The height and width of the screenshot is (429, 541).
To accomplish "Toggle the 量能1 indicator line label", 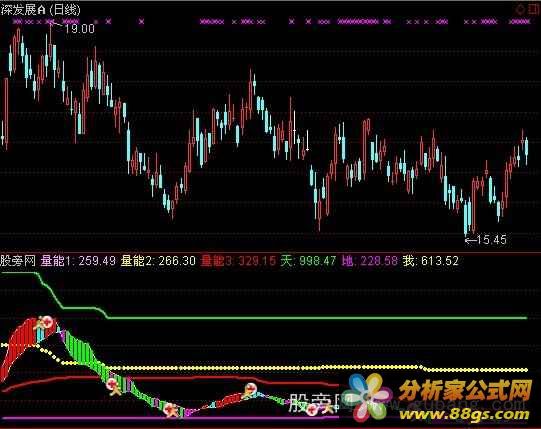I will click(x=78, y=261).
